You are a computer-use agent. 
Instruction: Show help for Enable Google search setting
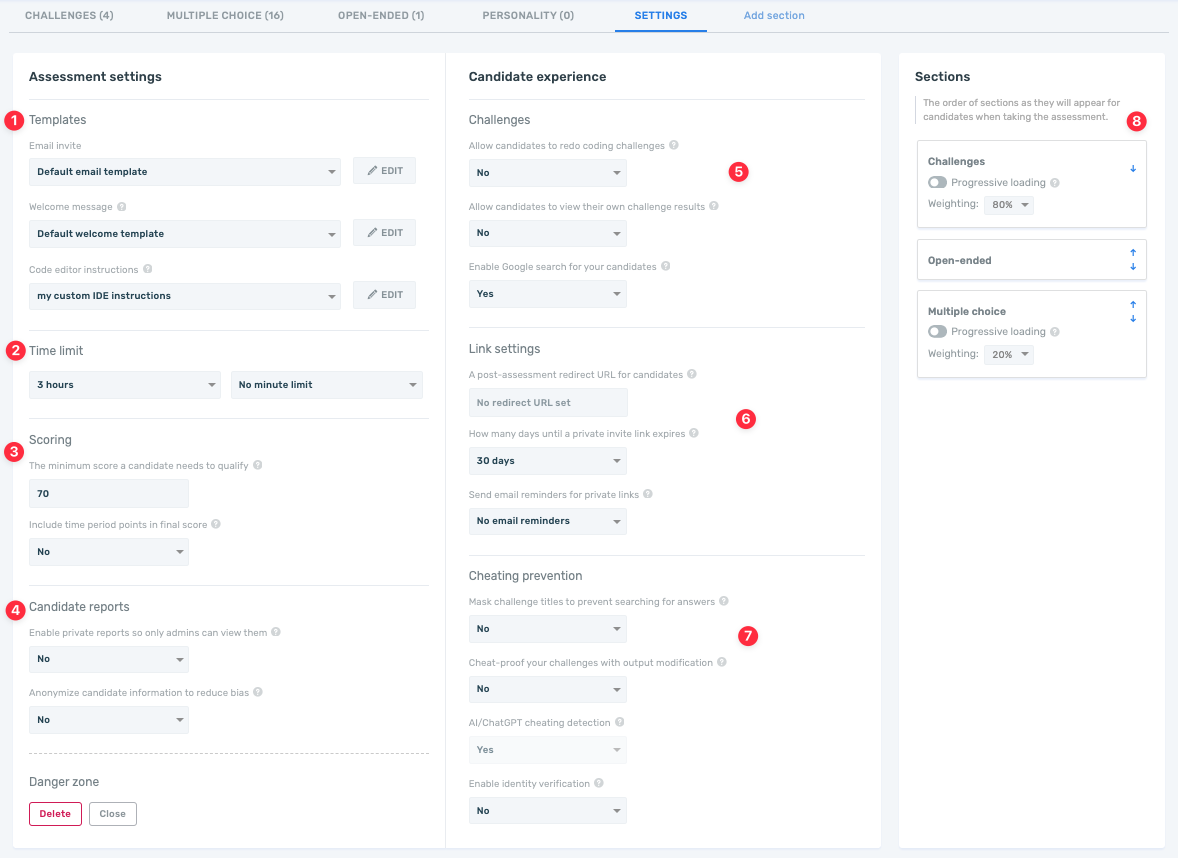(x=666, y=267)
